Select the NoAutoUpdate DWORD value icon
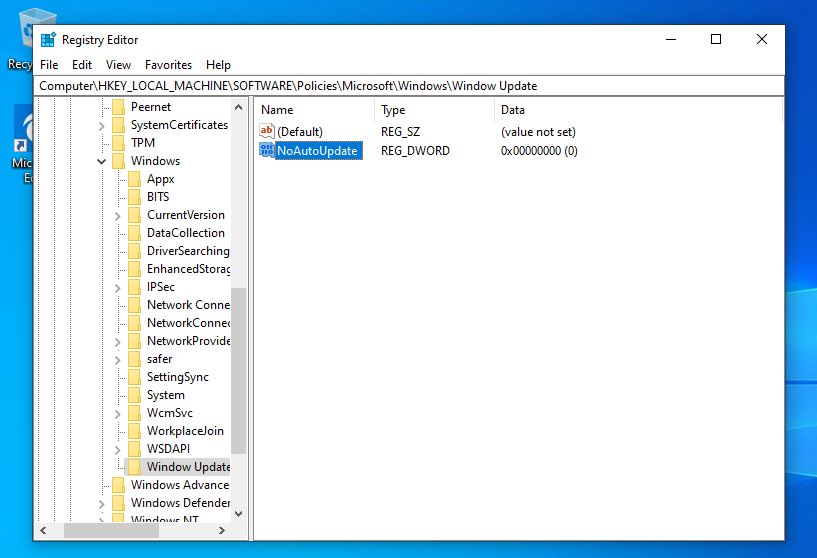The height and width of the screenshot is (558, 817). click(266, 151)
